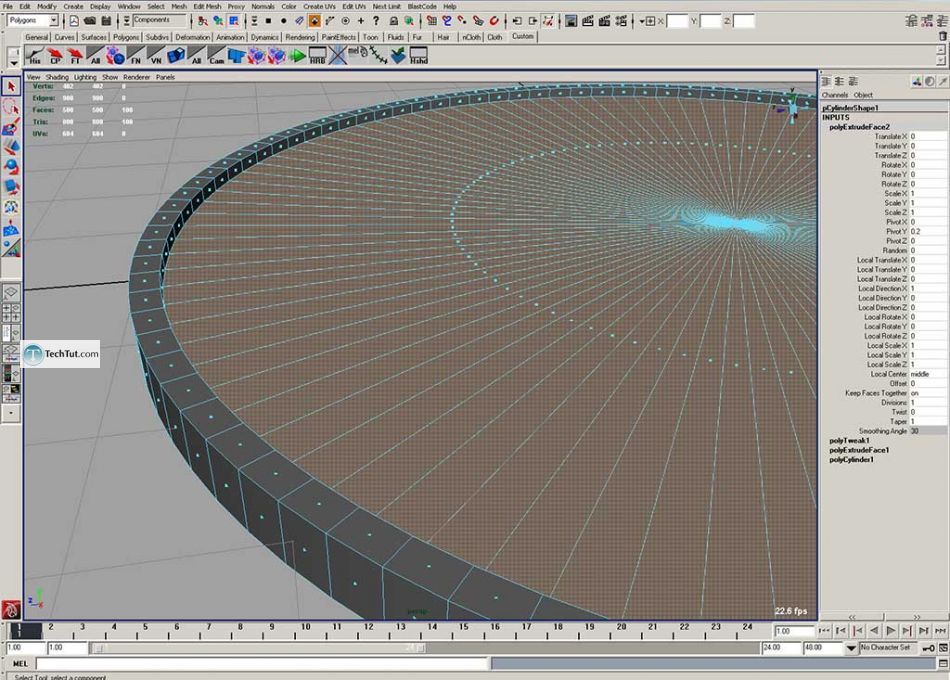
Task: Open the Create UVs menu
Action: pos(319,6)
